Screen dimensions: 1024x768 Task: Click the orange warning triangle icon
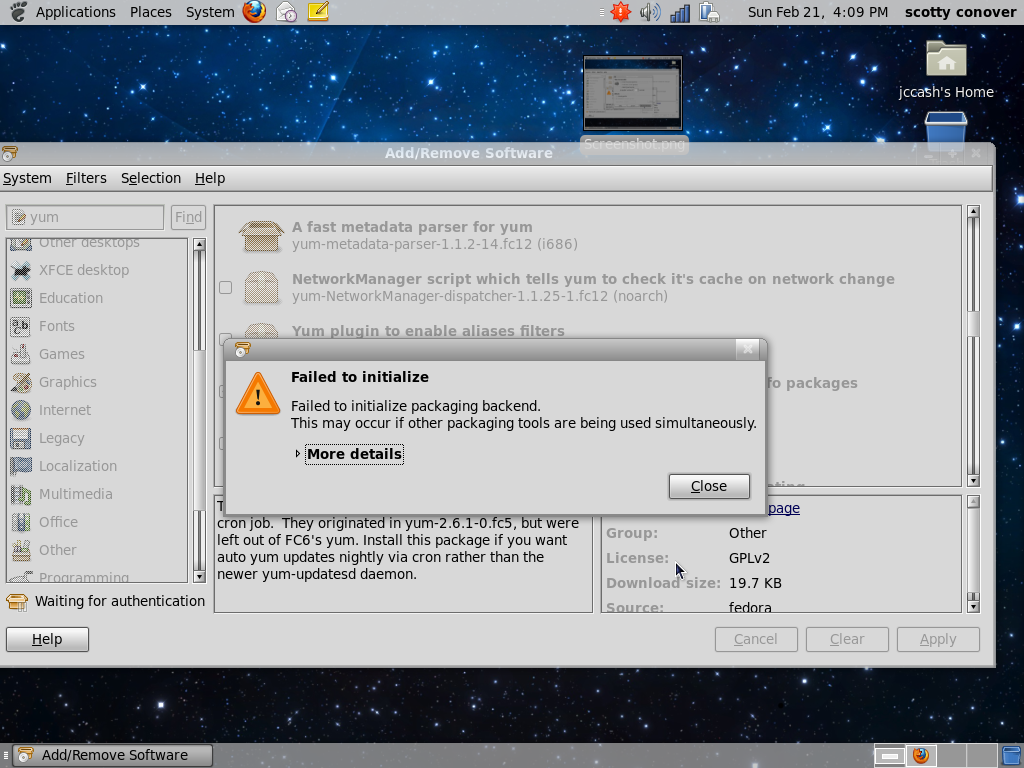(258, 394)
